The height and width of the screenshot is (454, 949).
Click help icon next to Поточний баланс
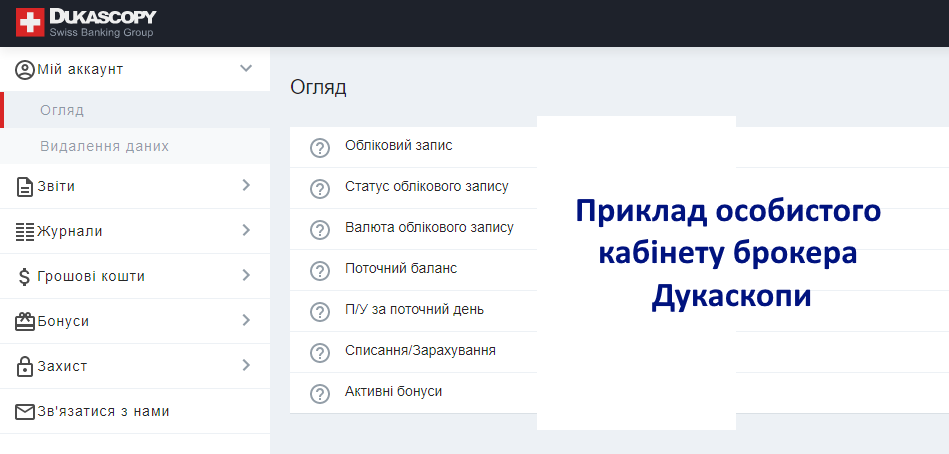pyautogui.click(x=320, y=271)
